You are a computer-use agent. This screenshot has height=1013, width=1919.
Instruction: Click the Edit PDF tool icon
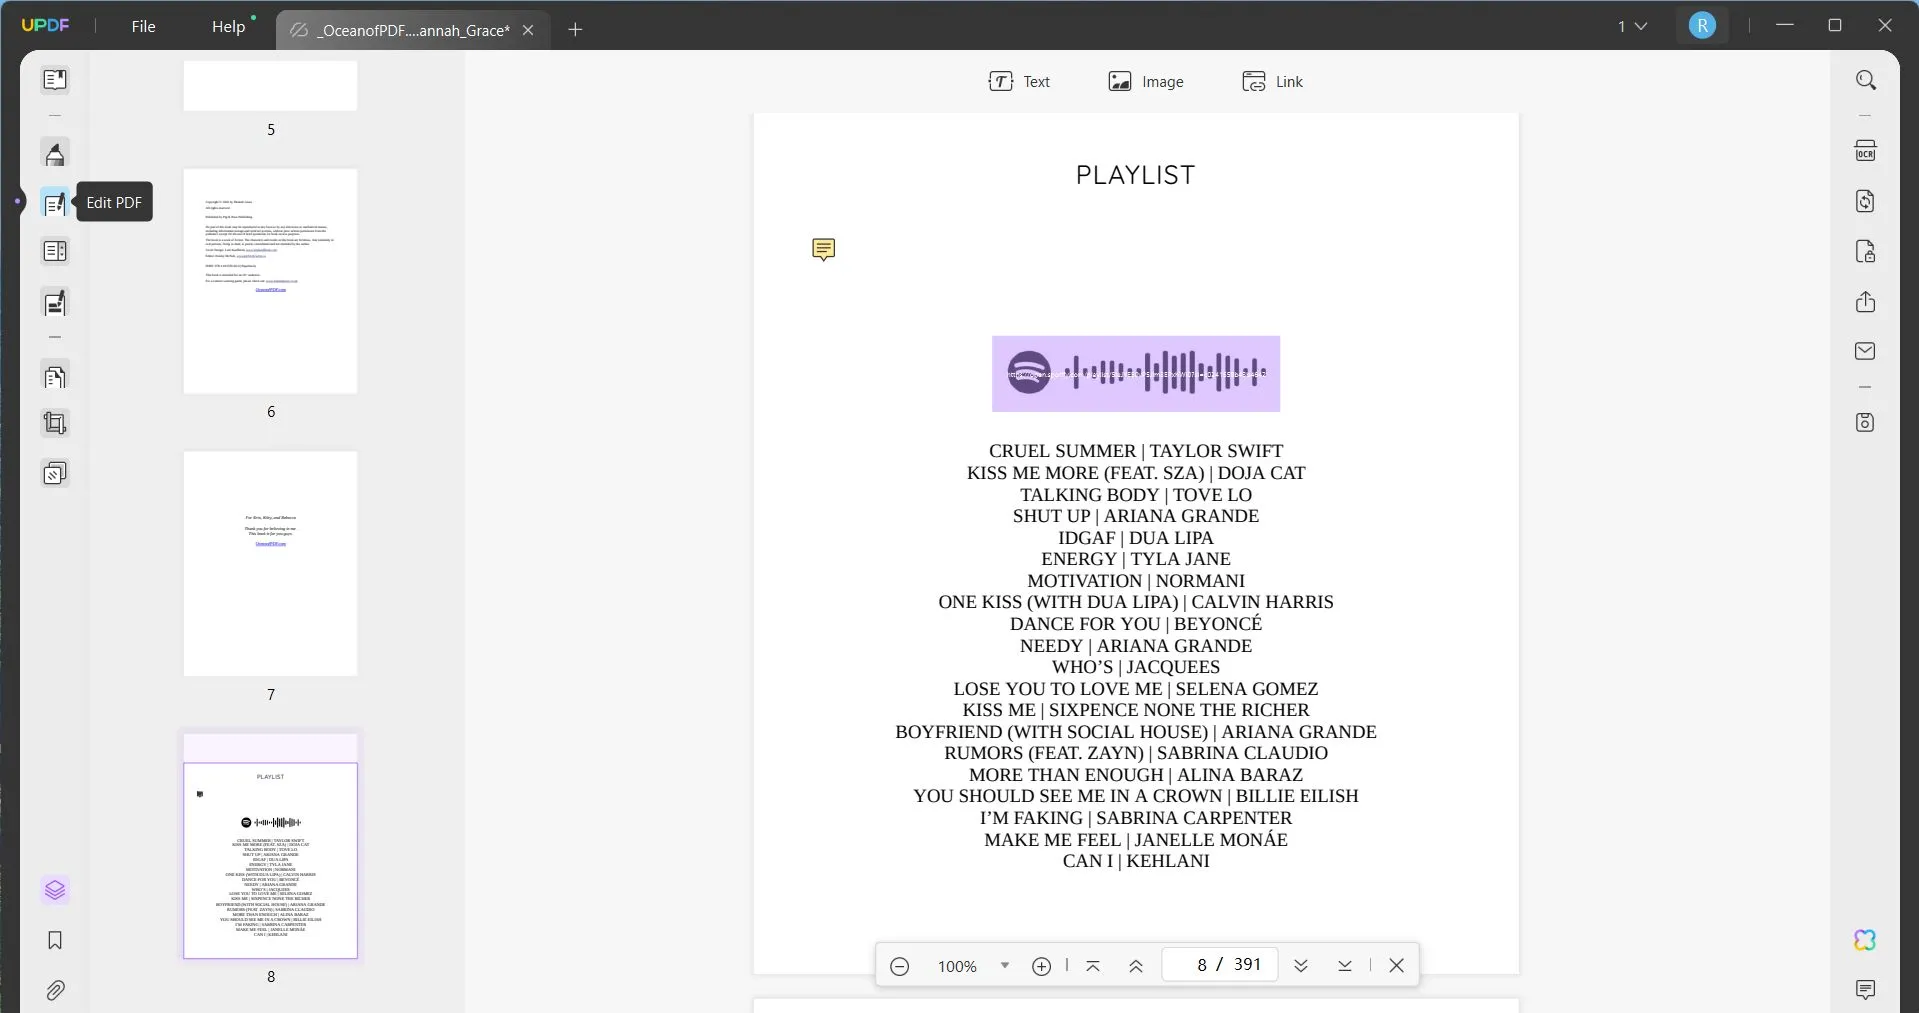(x=55, y=203)
